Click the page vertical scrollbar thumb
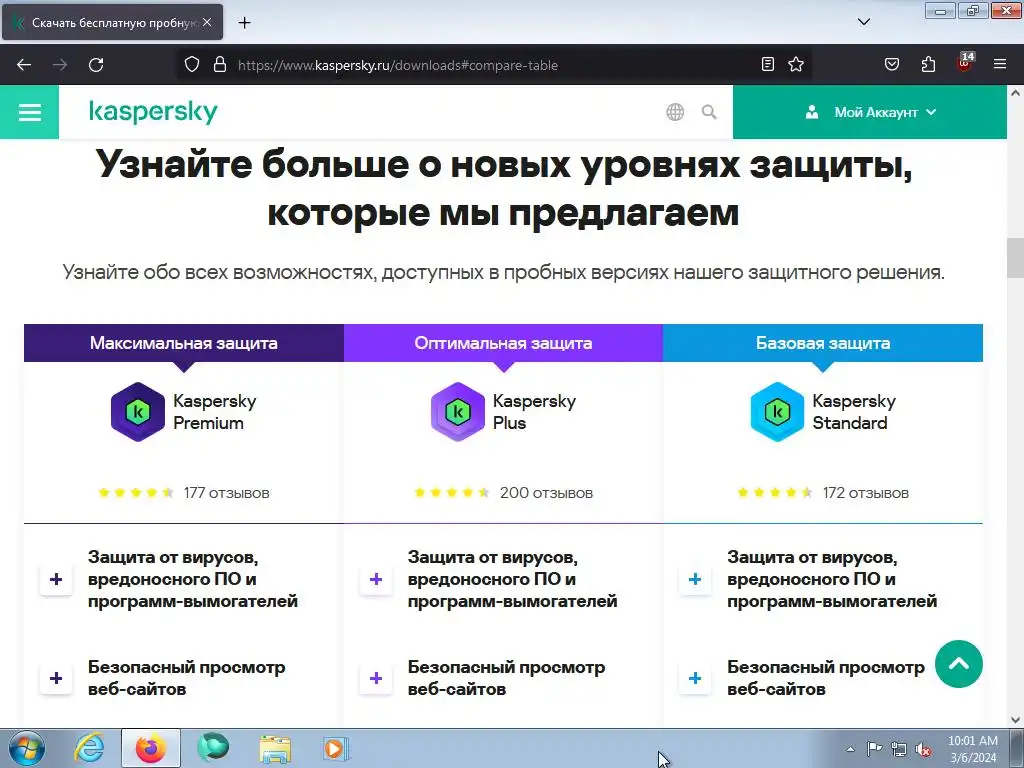Viewport: 1024px width, 768px height. [1016, 258]
